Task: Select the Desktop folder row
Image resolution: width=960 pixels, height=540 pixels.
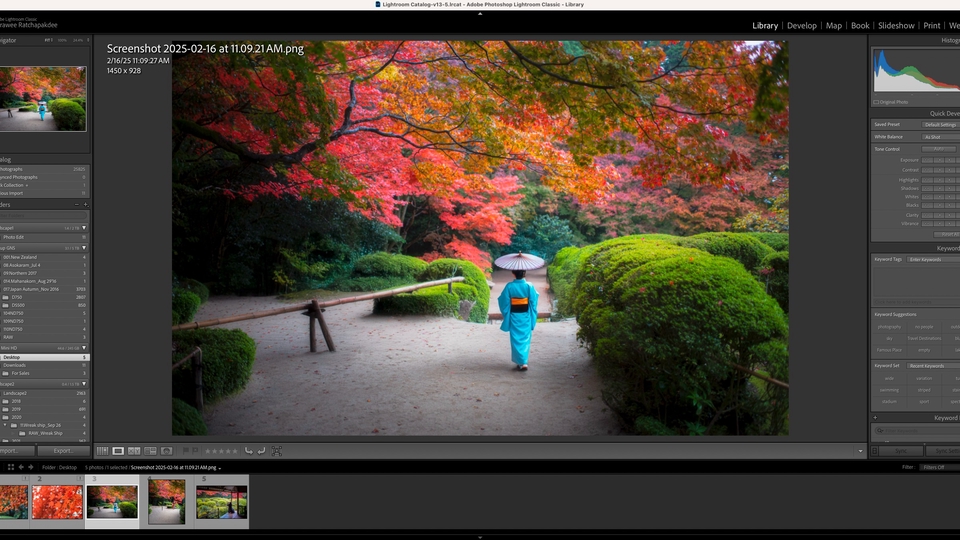Action: coord(44,357)
